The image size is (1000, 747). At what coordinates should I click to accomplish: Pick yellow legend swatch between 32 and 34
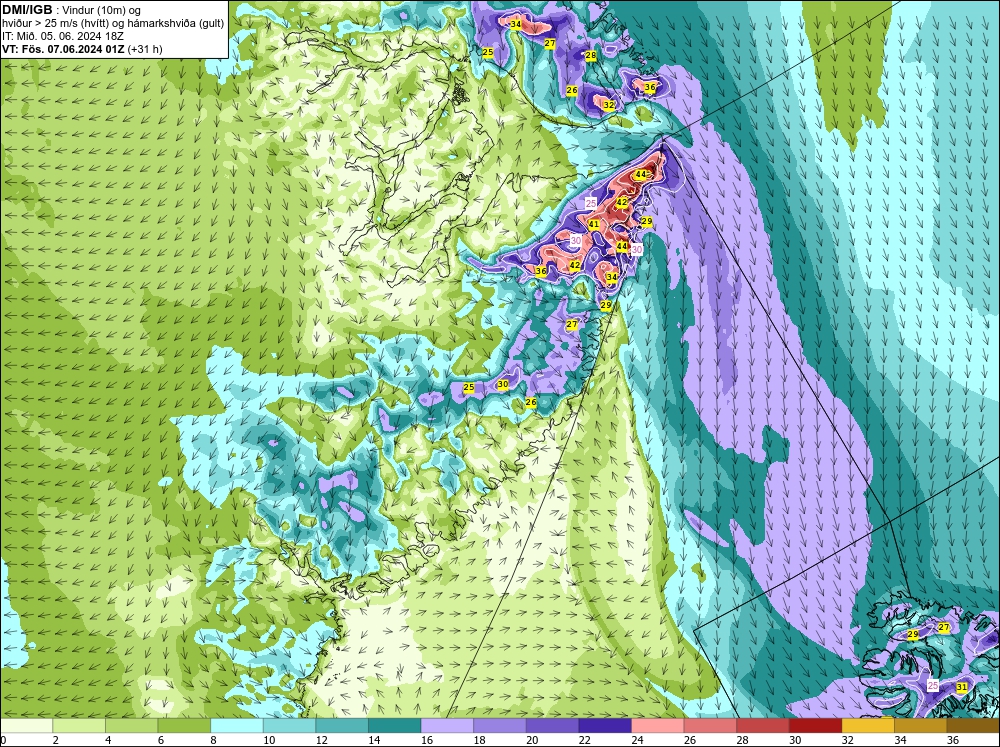pos(868,726)
